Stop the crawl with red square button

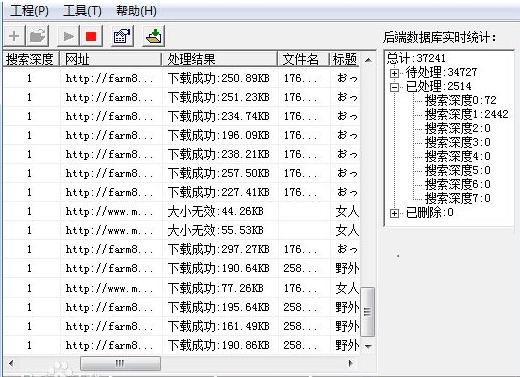pos(91,36)
